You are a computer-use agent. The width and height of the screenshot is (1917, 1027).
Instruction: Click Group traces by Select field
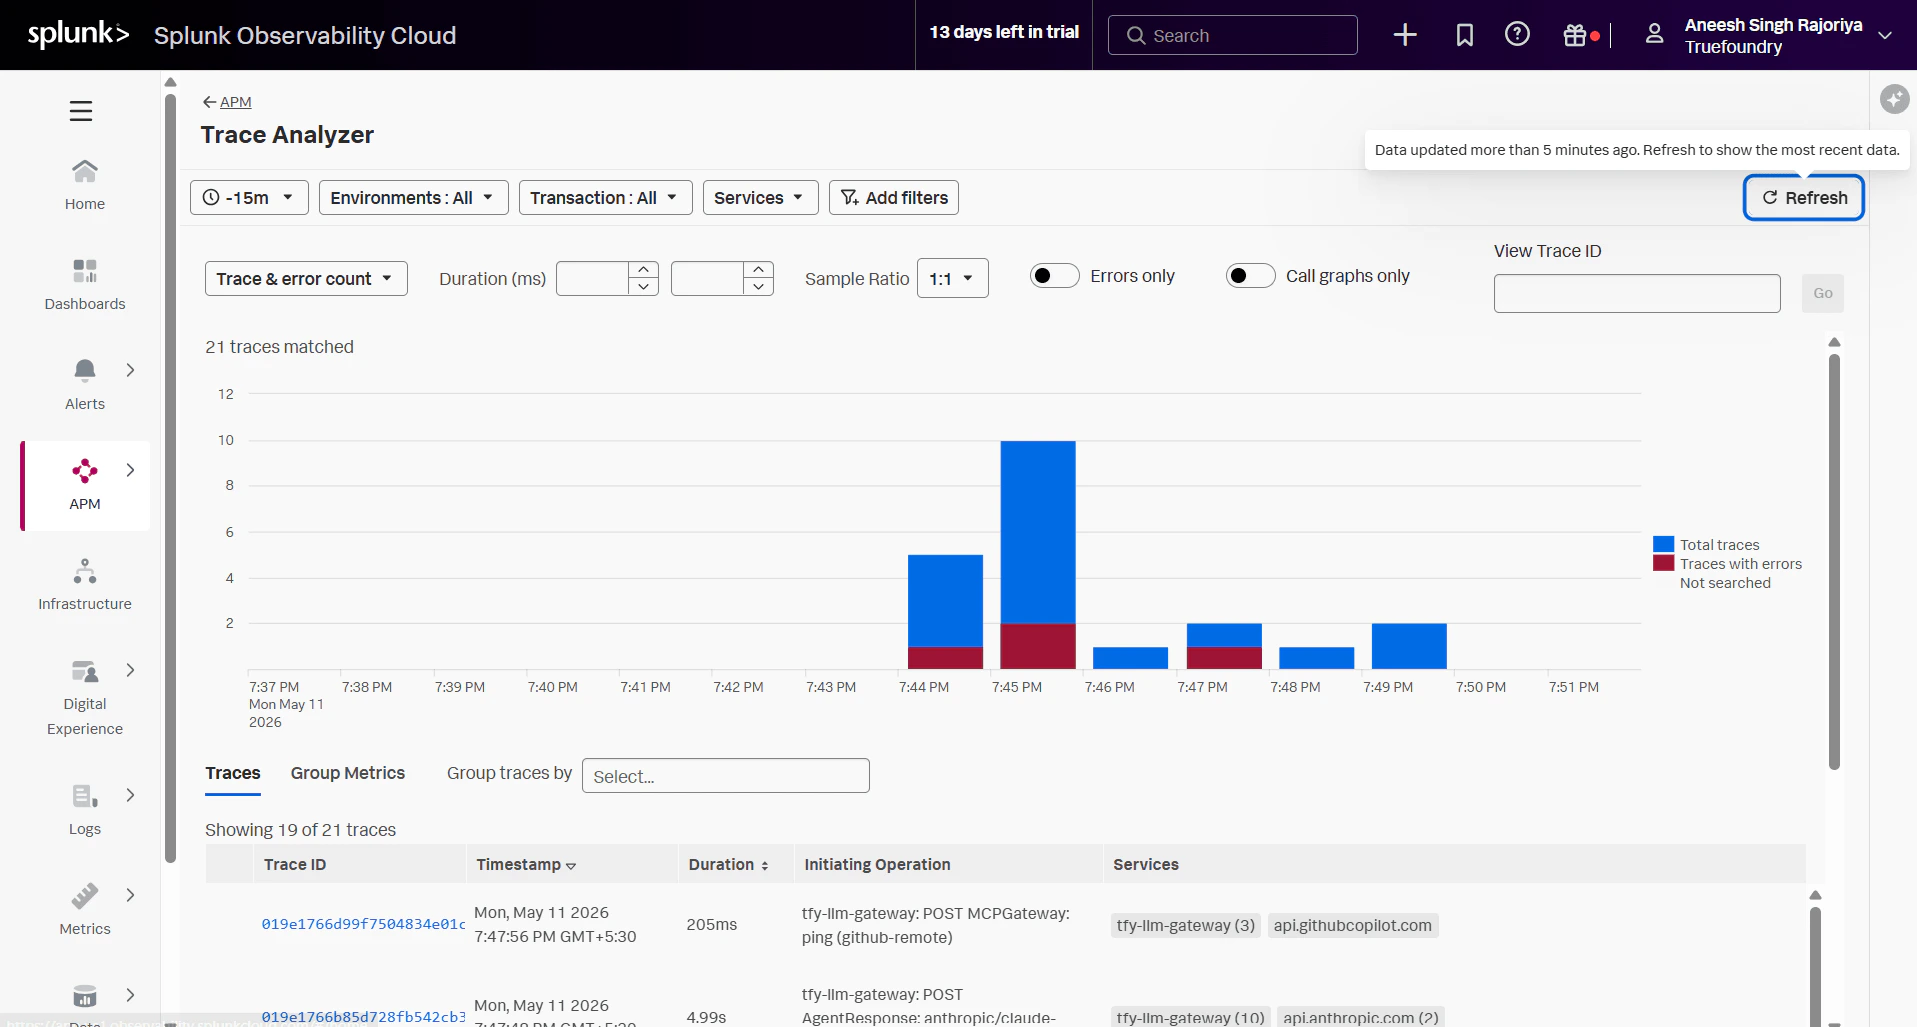coord(726,776)
